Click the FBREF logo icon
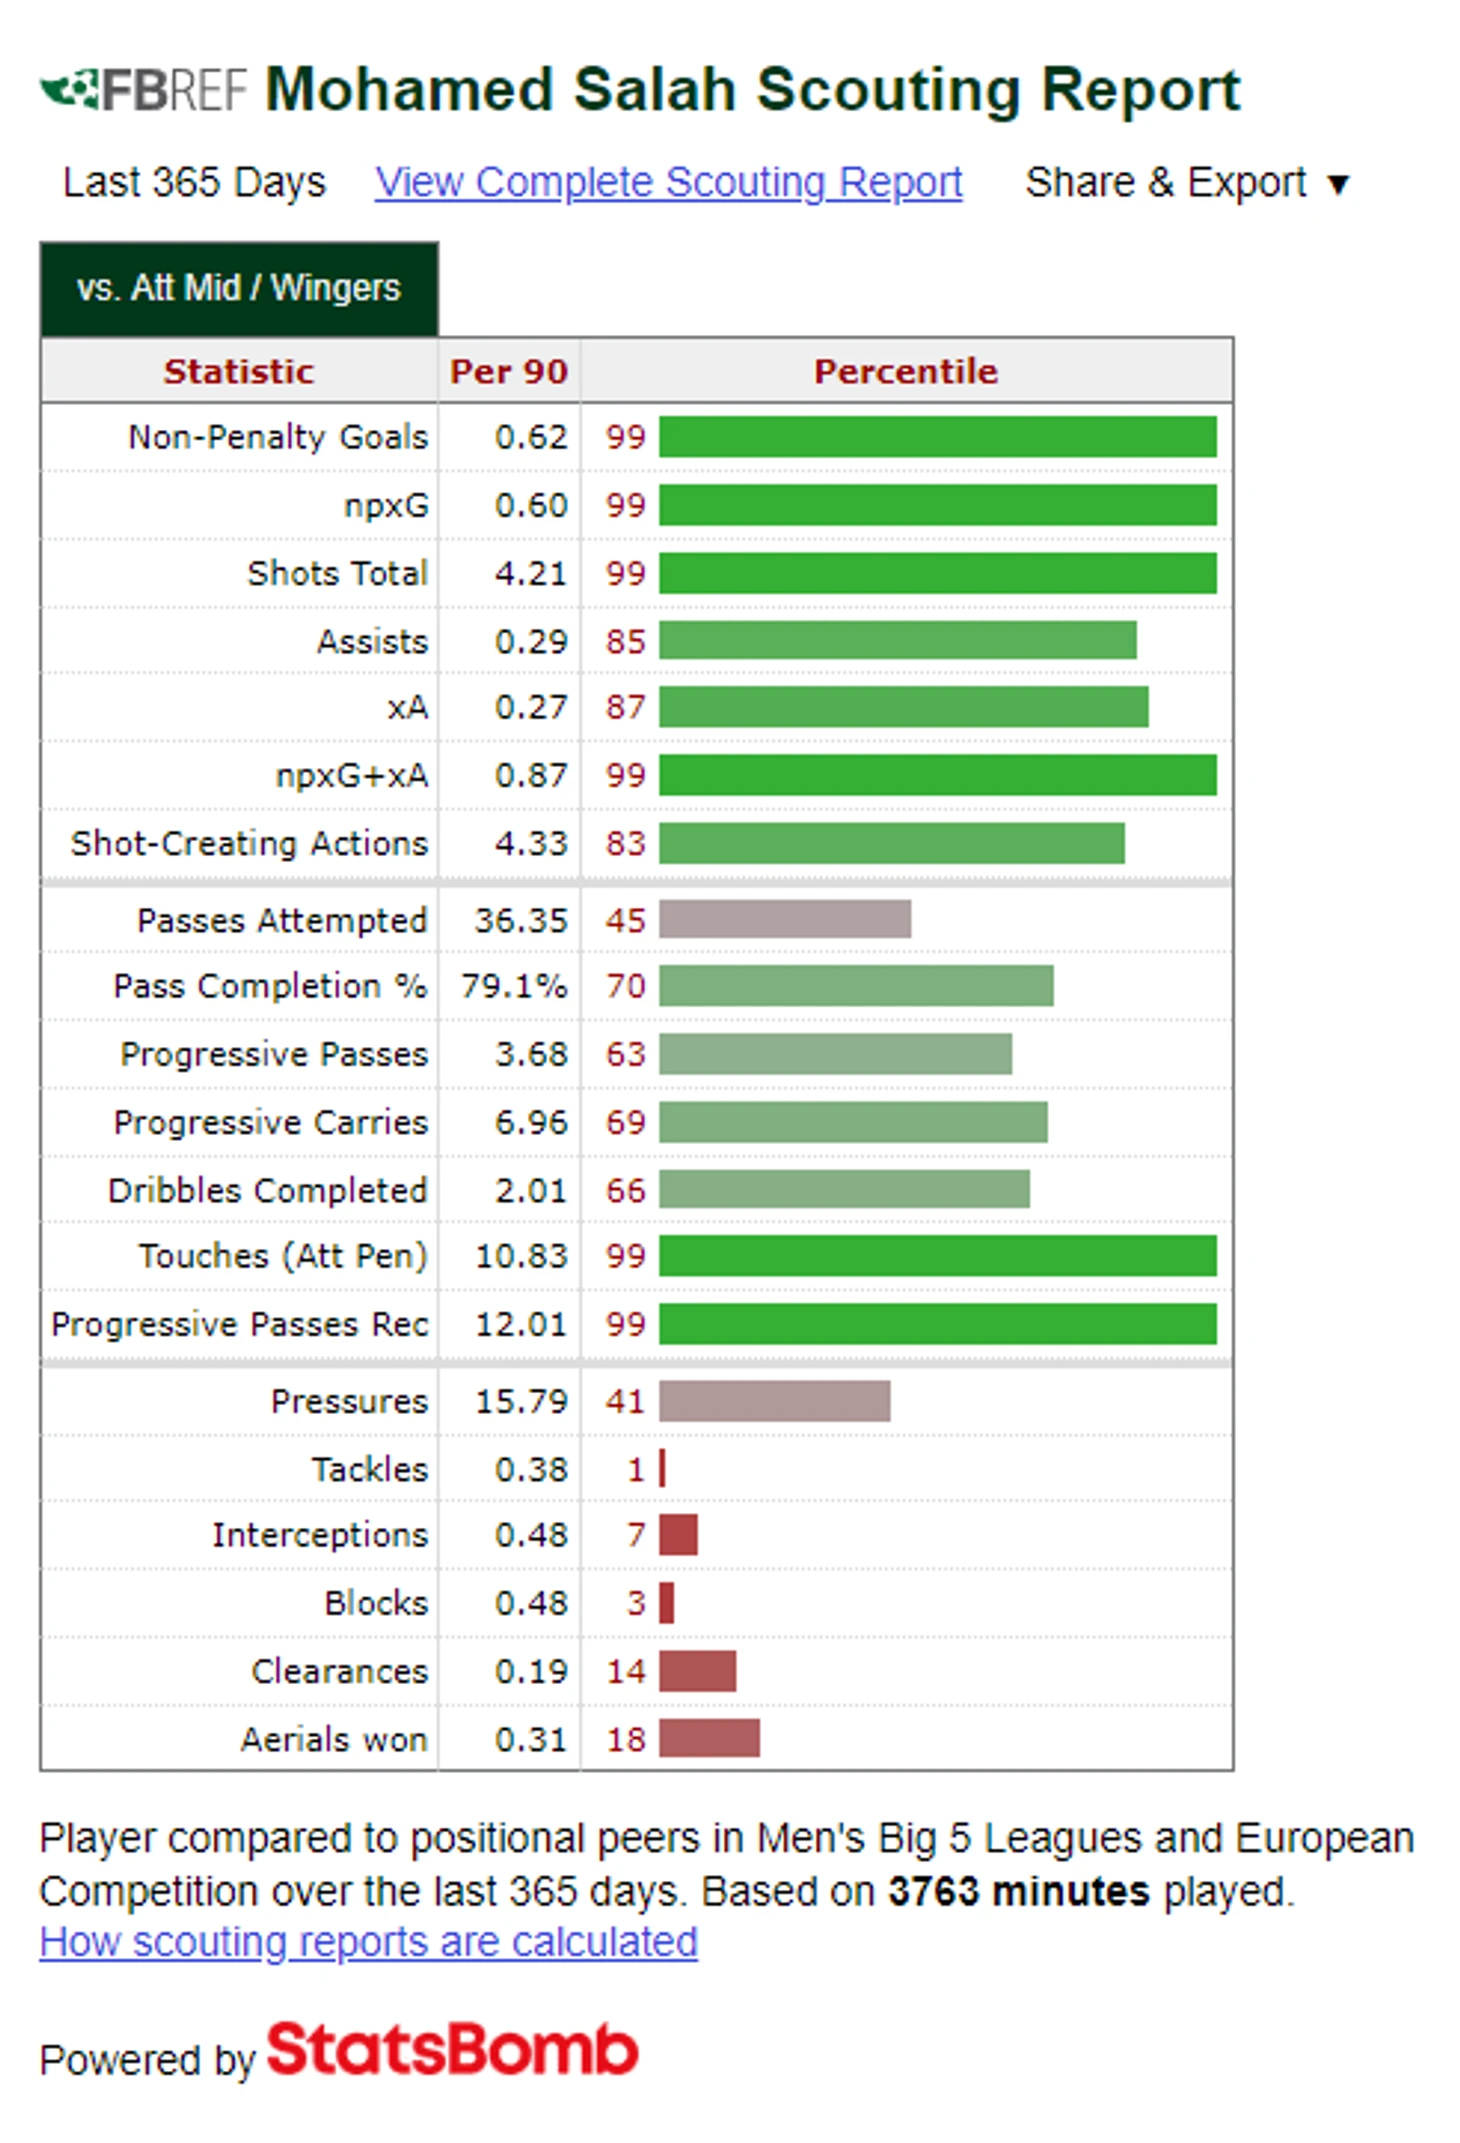The width and height of the screenshot is (1460, 2143). (x=143, y=90)
